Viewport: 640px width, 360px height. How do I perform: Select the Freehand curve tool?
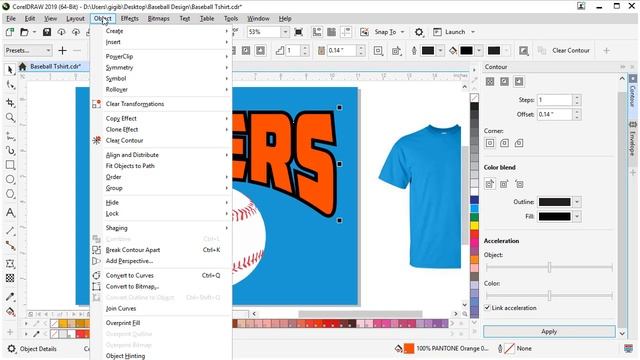click(x=10, y=136)
